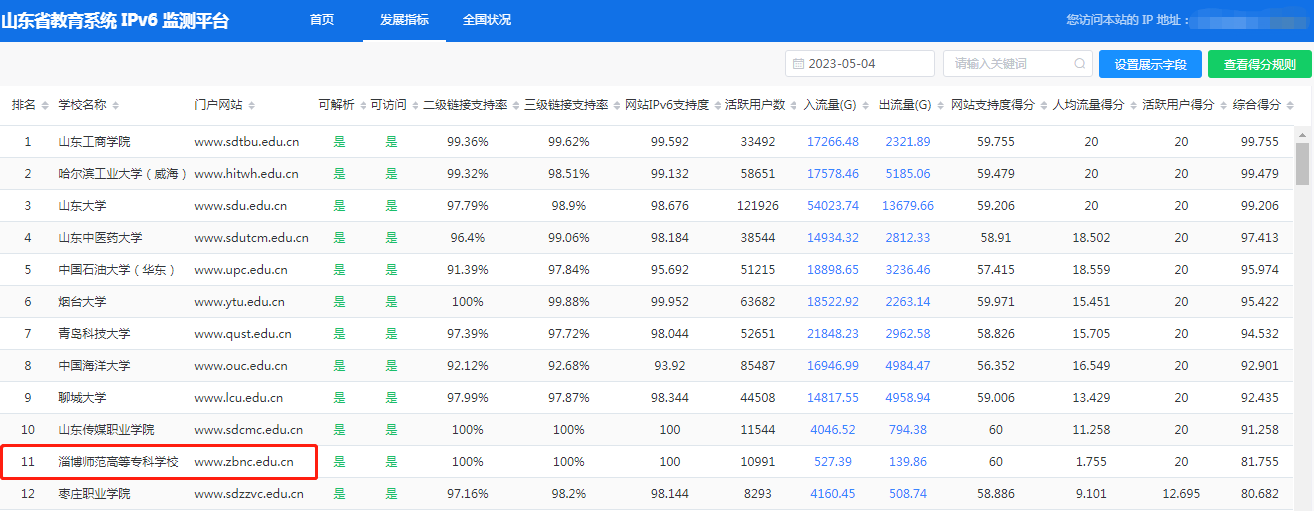Click www.sdzzvc.edu.cn website cell
Viewport: 1314px width, 511px height.
coord(249,494)
